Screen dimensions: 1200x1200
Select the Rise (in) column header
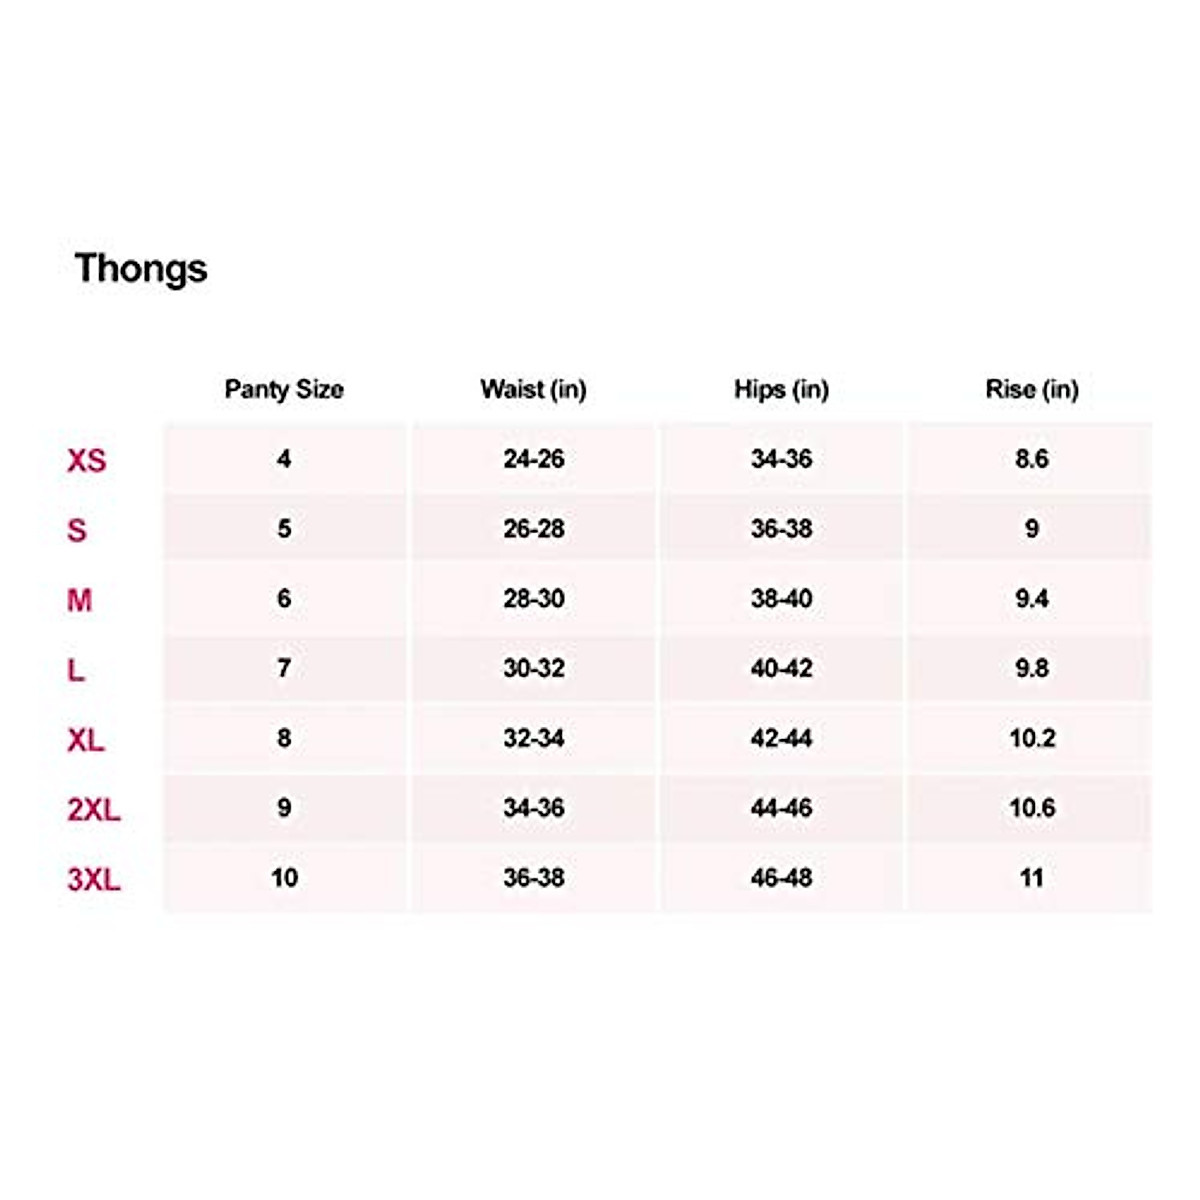(1031, 389)
